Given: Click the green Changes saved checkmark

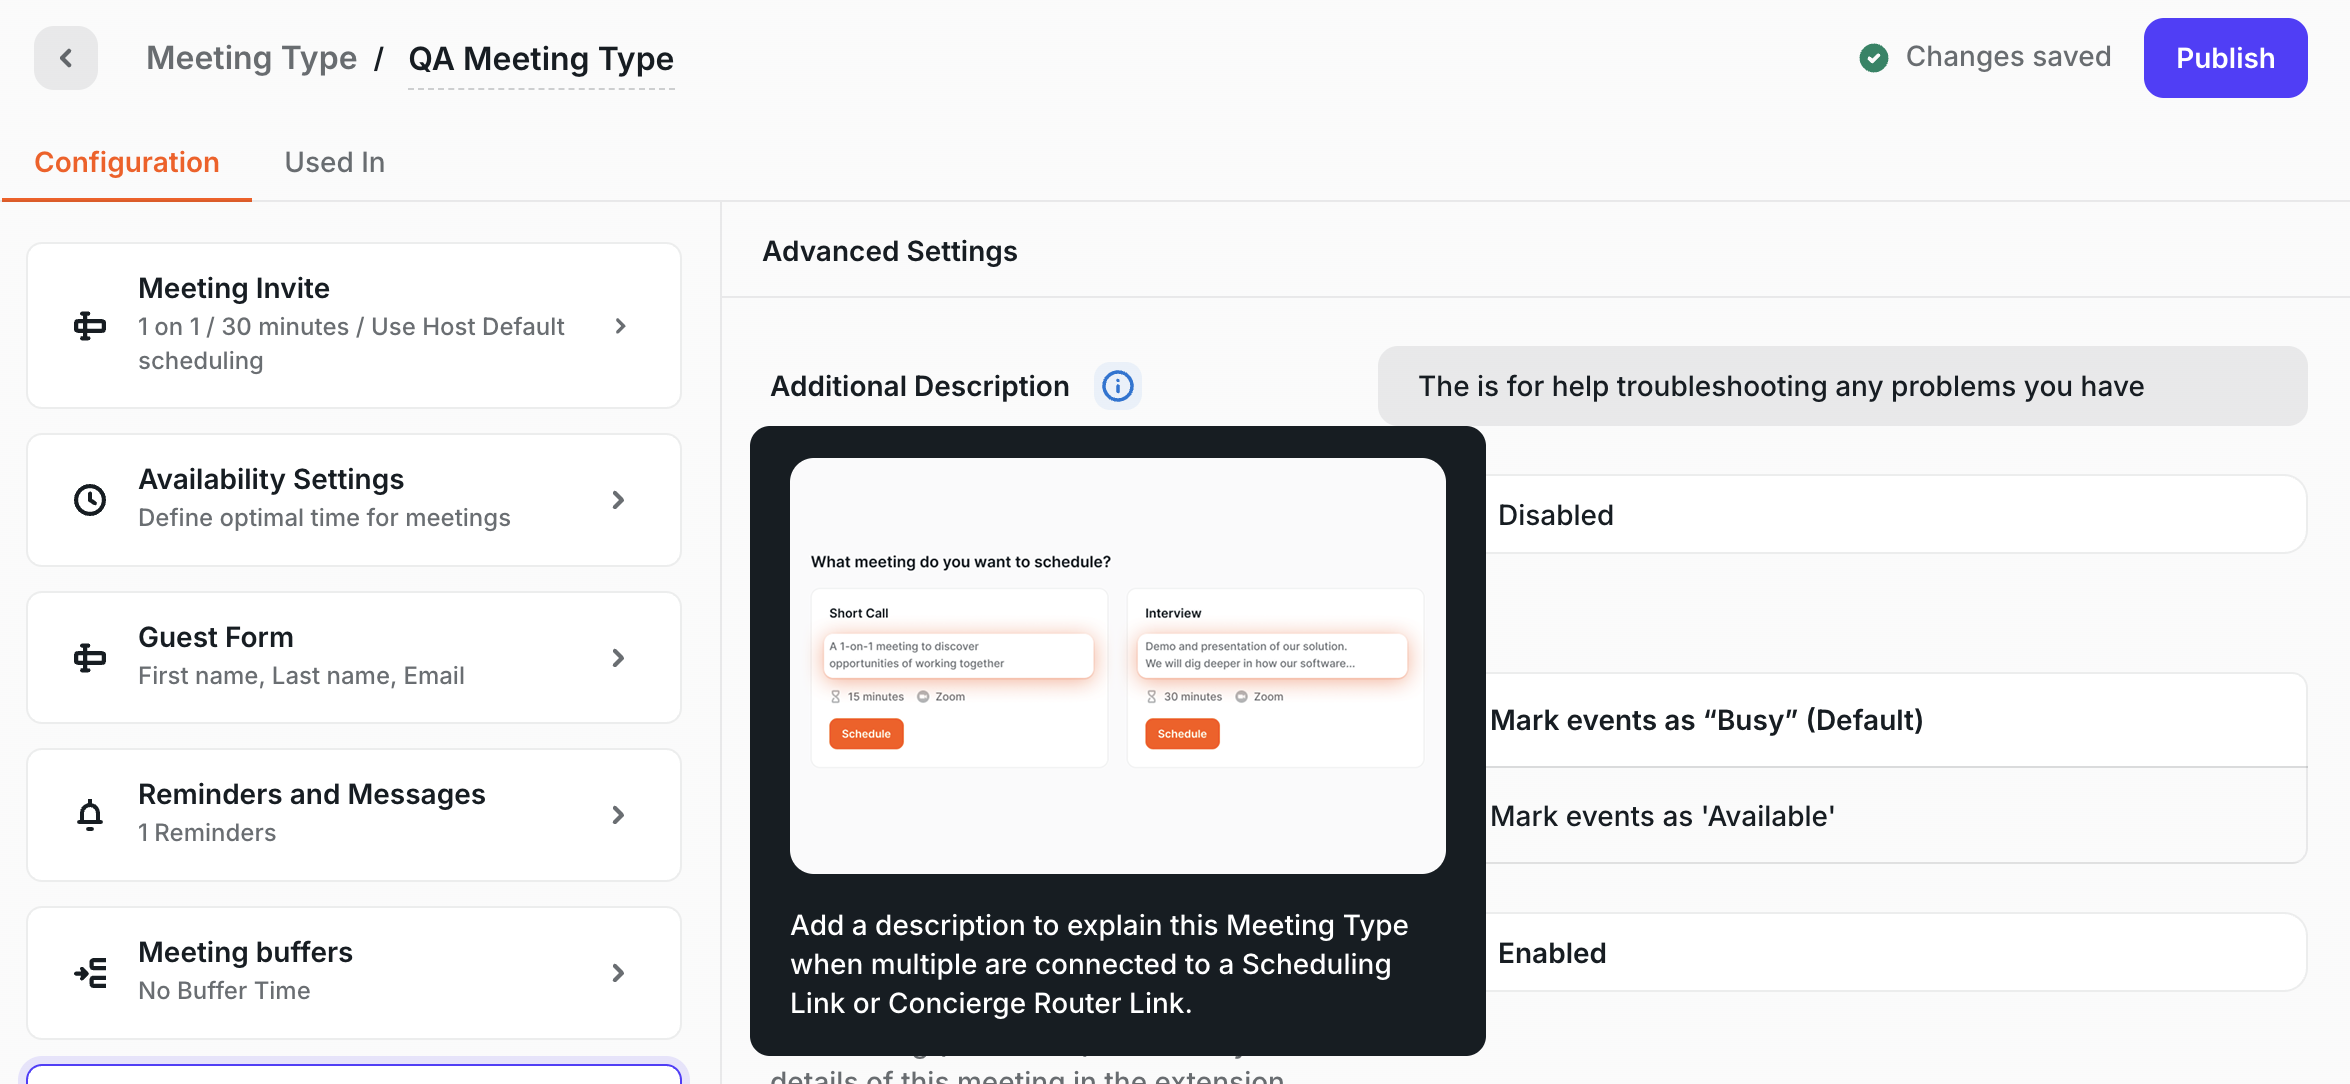Looking at the screenshot, I should point(1874,58).
